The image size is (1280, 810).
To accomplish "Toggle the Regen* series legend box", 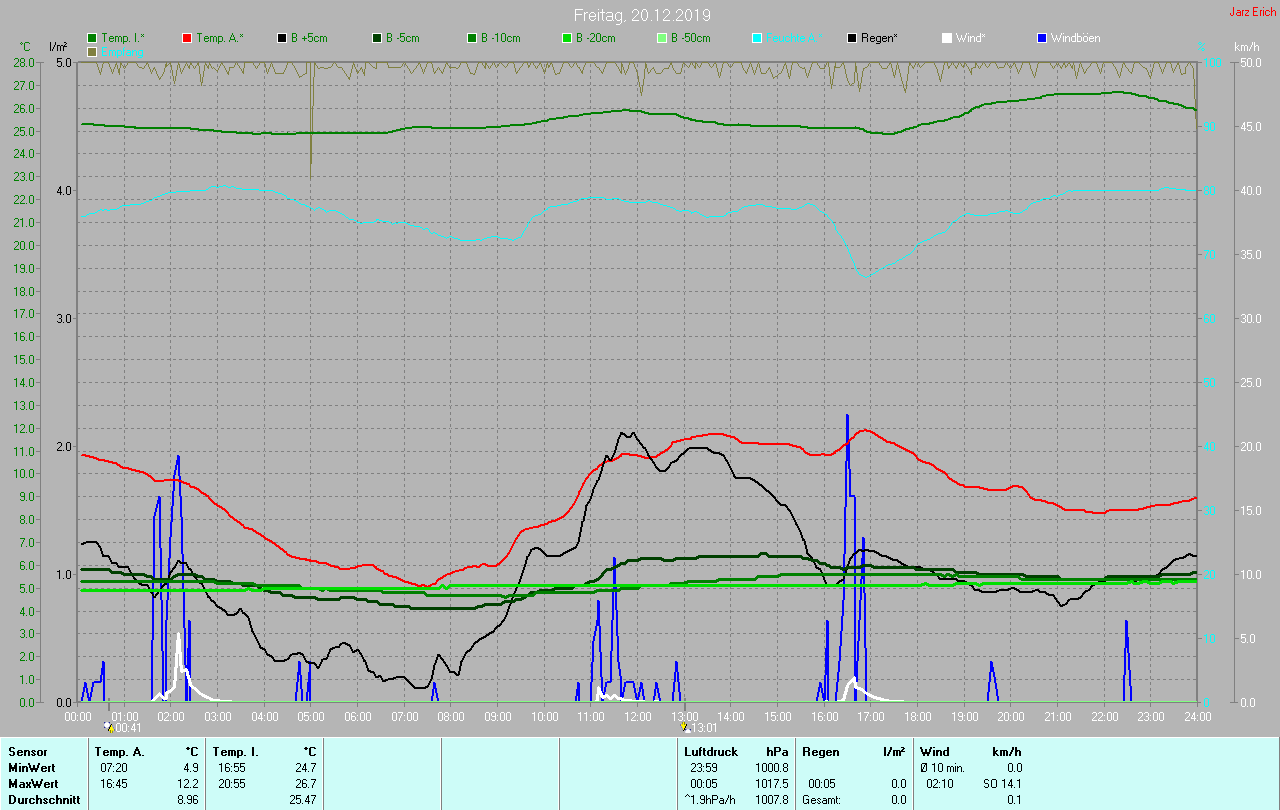I will click(x=852, y=38).
